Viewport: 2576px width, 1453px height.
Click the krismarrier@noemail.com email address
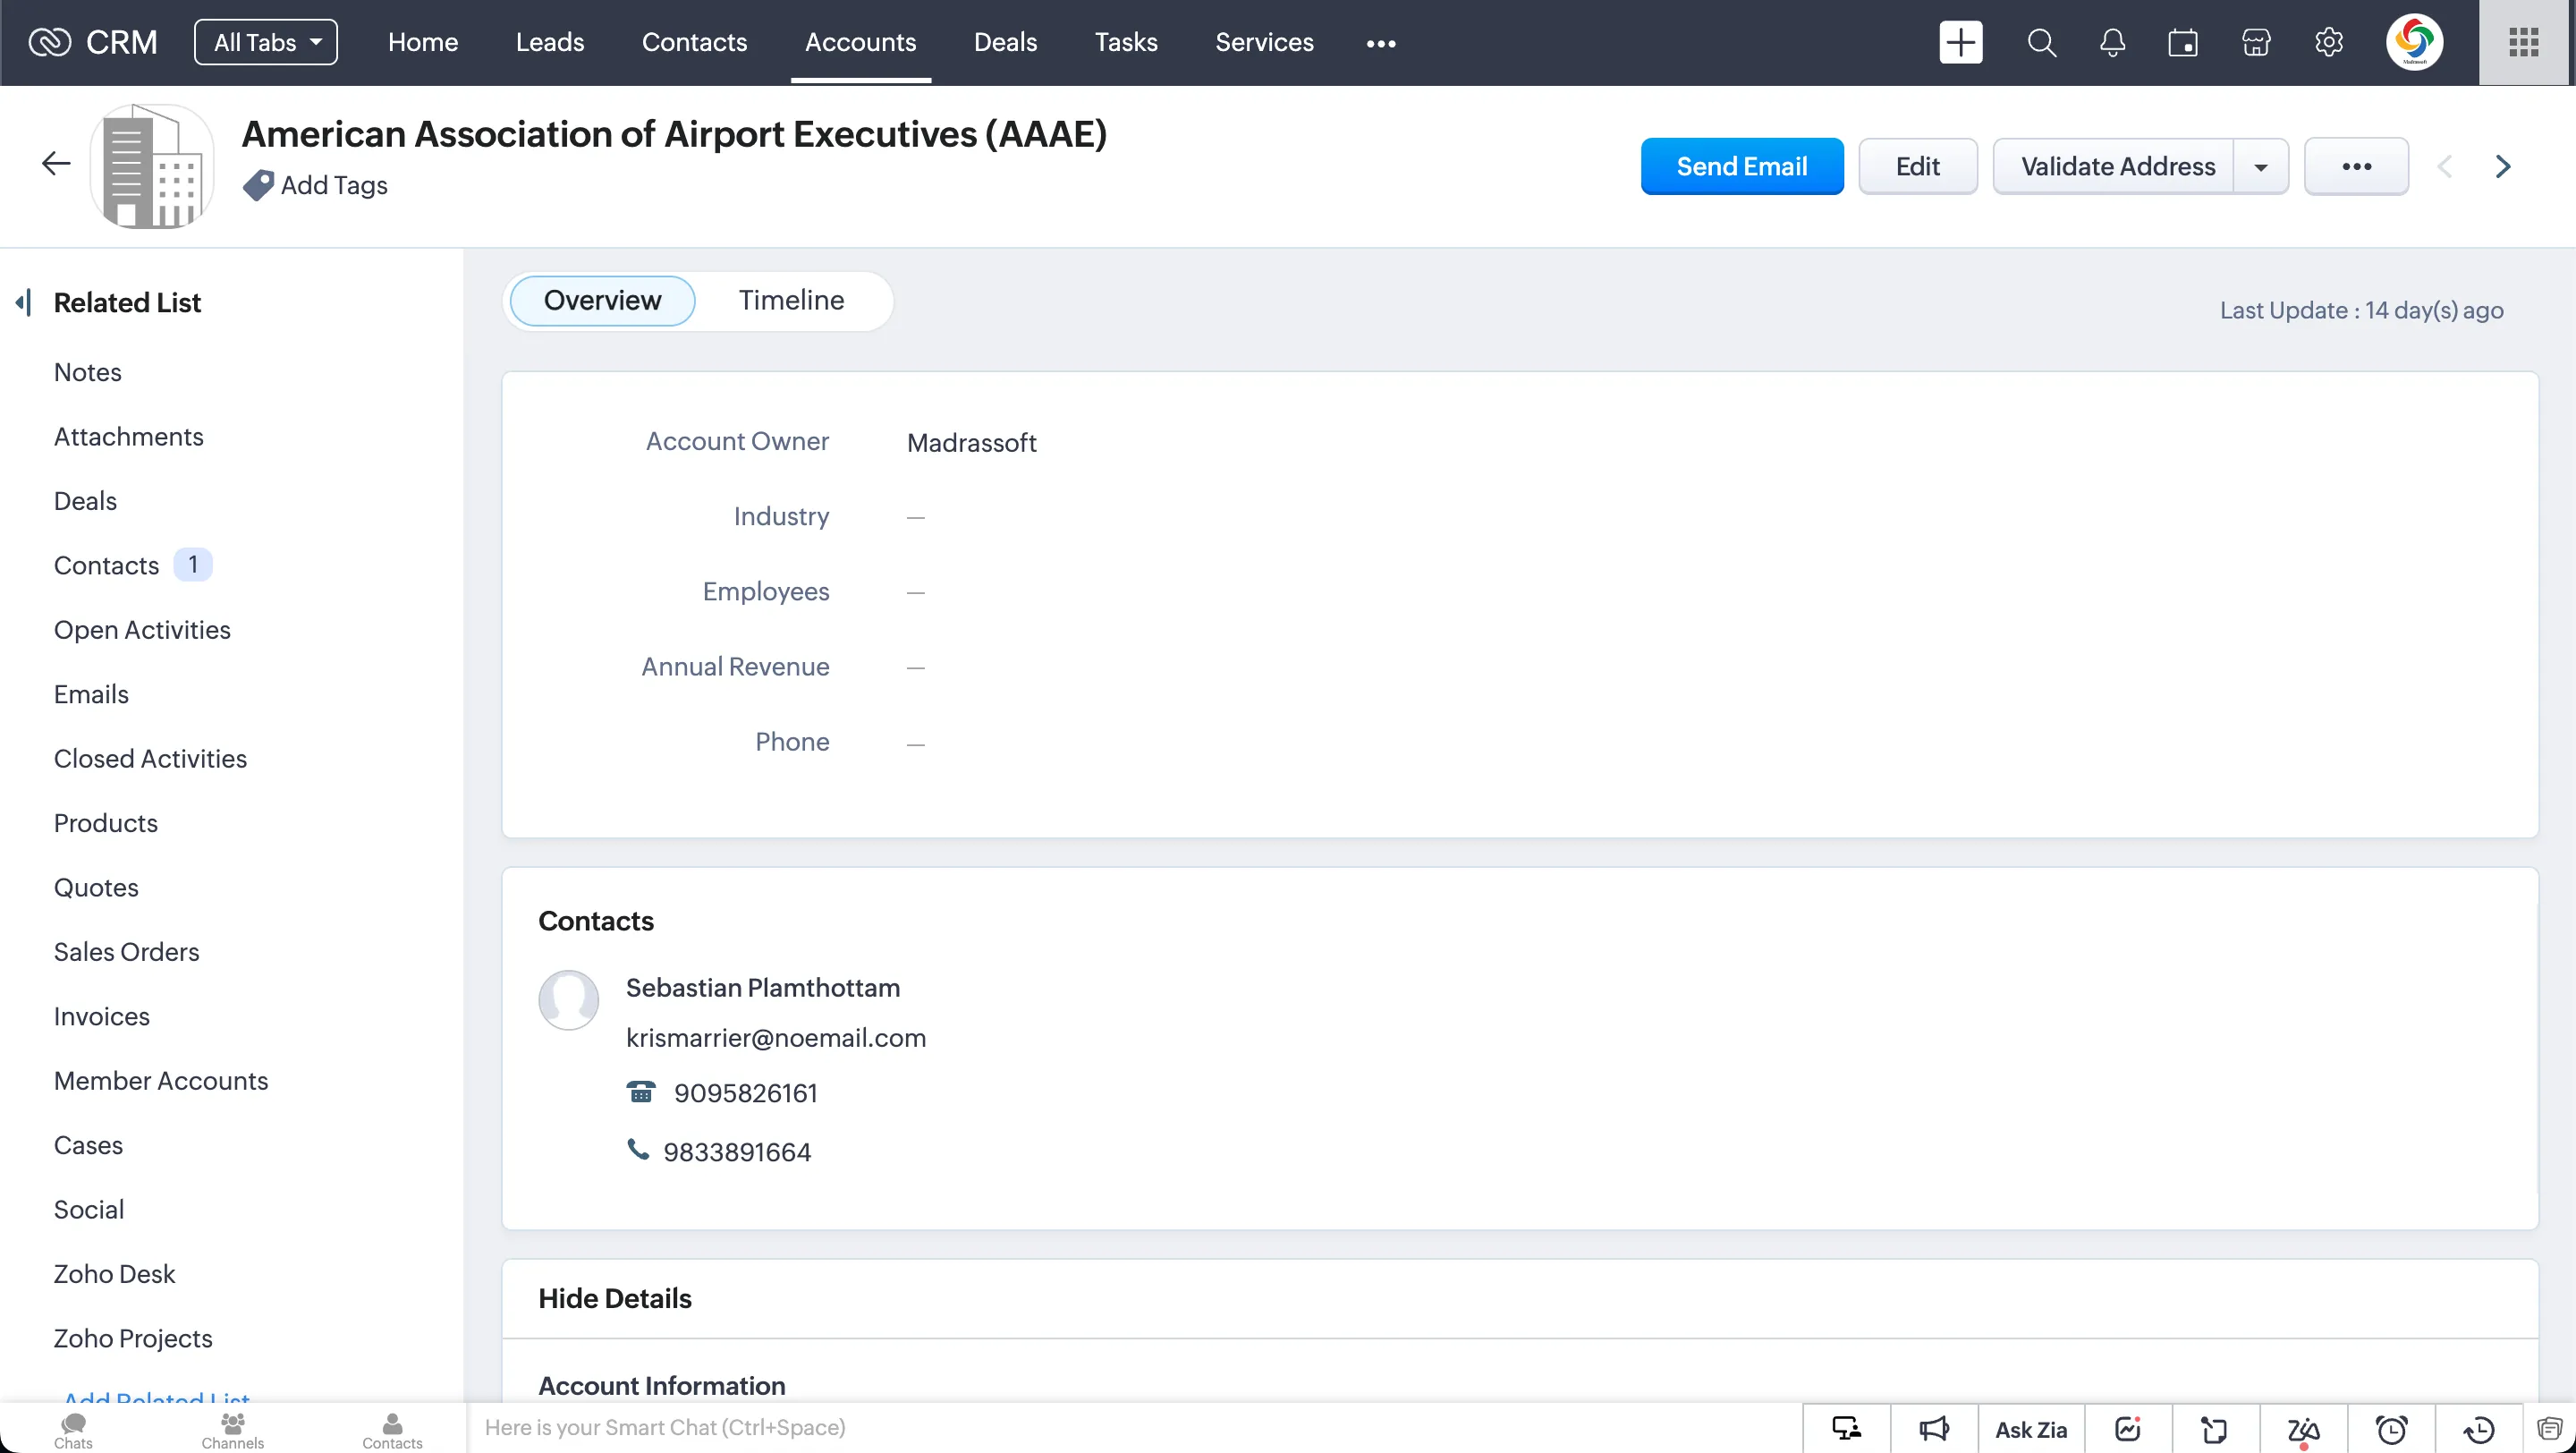click(x=776, y=1038)
